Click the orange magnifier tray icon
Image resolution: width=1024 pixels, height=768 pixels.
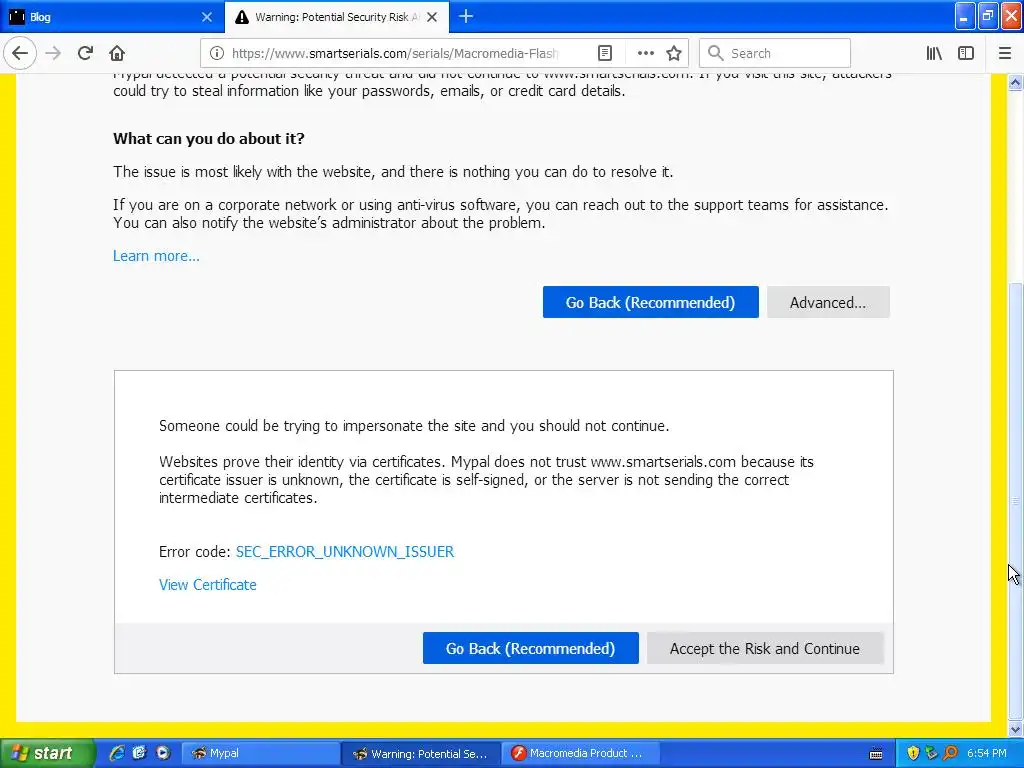point(951,754)
